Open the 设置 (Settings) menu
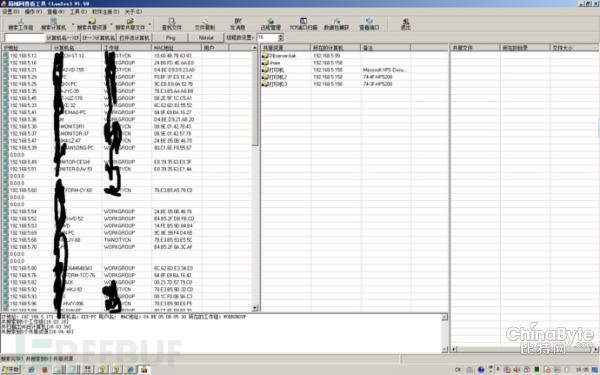Screen dimensions: 600x375 [11, 12]
